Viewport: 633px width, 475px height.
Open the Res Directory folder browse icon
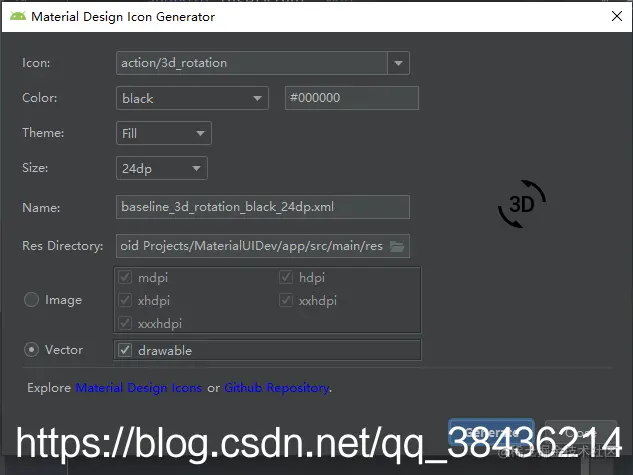(397, 246)
